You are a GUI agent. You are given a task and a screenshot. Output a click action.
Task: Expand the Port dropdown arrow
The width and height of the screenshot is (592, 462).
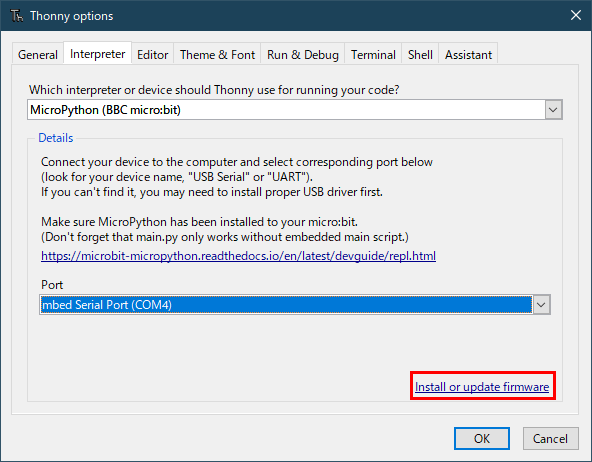click(x=541, y=305)
